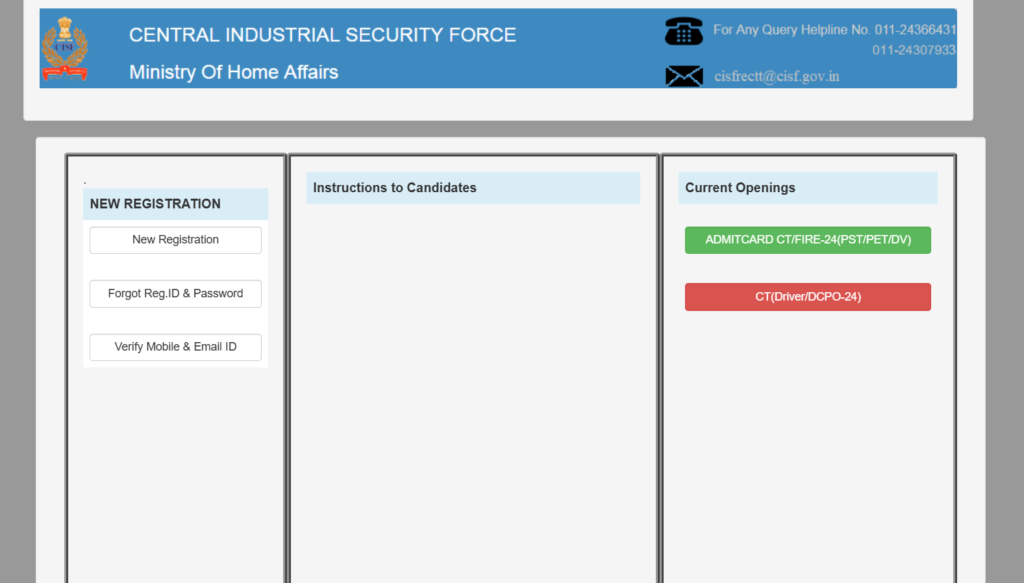The height and width of the screenshot is (583, 1024).
Task: Click second helpline number 011-24307933
Action: pyautogui.click(x=914, y=50)
